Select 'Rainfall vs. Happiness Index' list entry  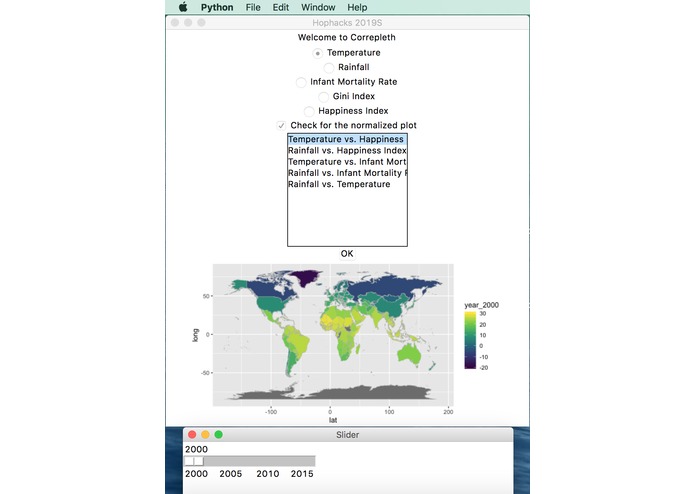click(x=347, y=151)
